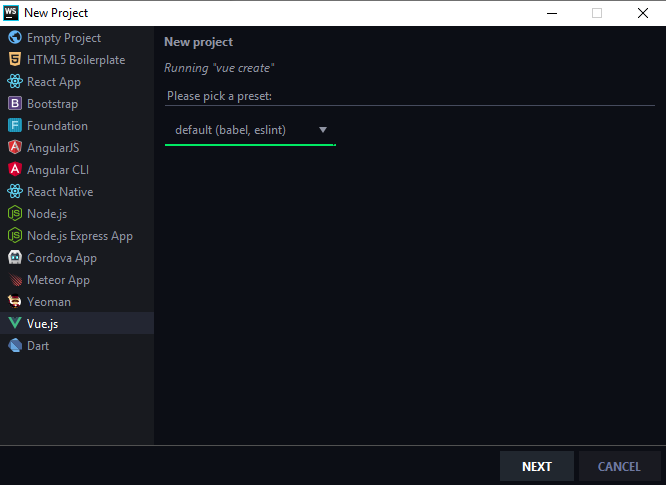Viewport: 666px width, 485px height.
Task: Select Meteor App project type
Action: [77, 279]
